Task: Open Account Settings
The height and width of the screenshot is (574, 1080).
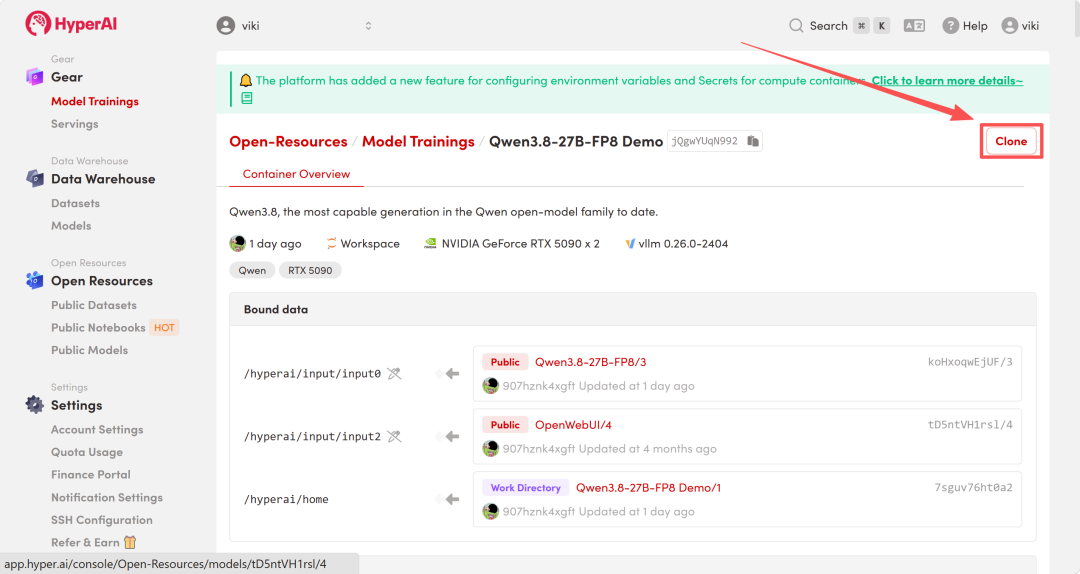Action: click(x=97, y=429)
